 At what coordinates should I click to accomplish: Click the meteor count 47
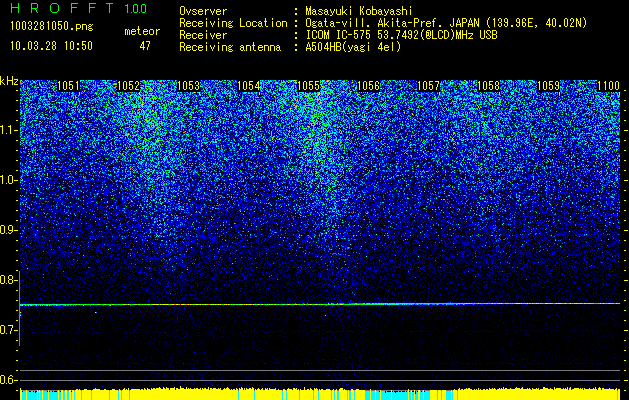tap(145, 46)
